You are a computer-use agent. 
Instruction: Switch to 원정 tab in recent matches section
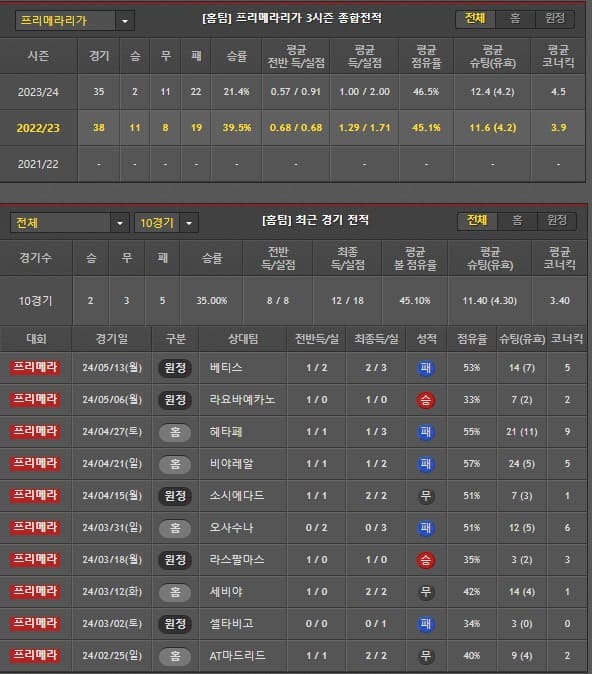point(557,221)
